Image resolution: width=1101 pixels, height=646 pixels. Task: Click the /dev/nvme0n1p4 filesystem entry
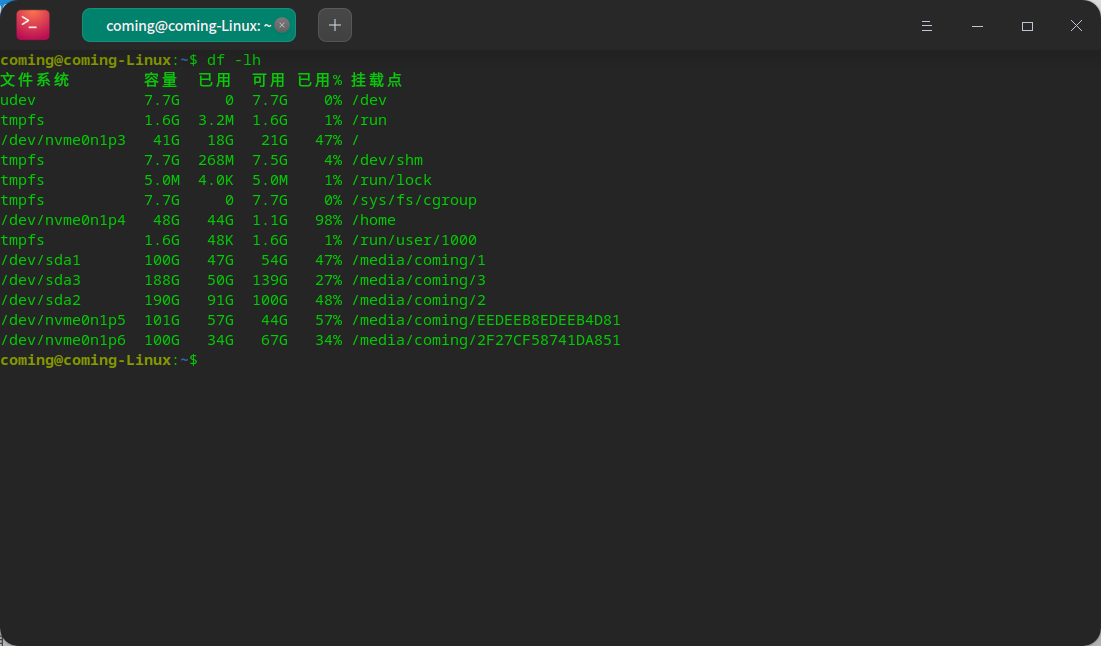(63, 220)
